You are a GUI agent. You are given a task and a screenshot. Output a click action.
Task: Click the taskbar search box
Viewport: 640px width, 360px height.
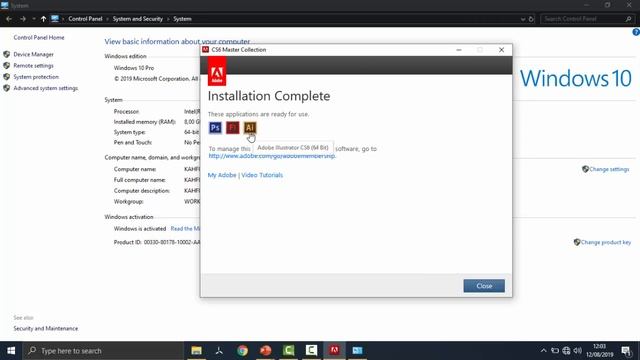tap(103, 351)
